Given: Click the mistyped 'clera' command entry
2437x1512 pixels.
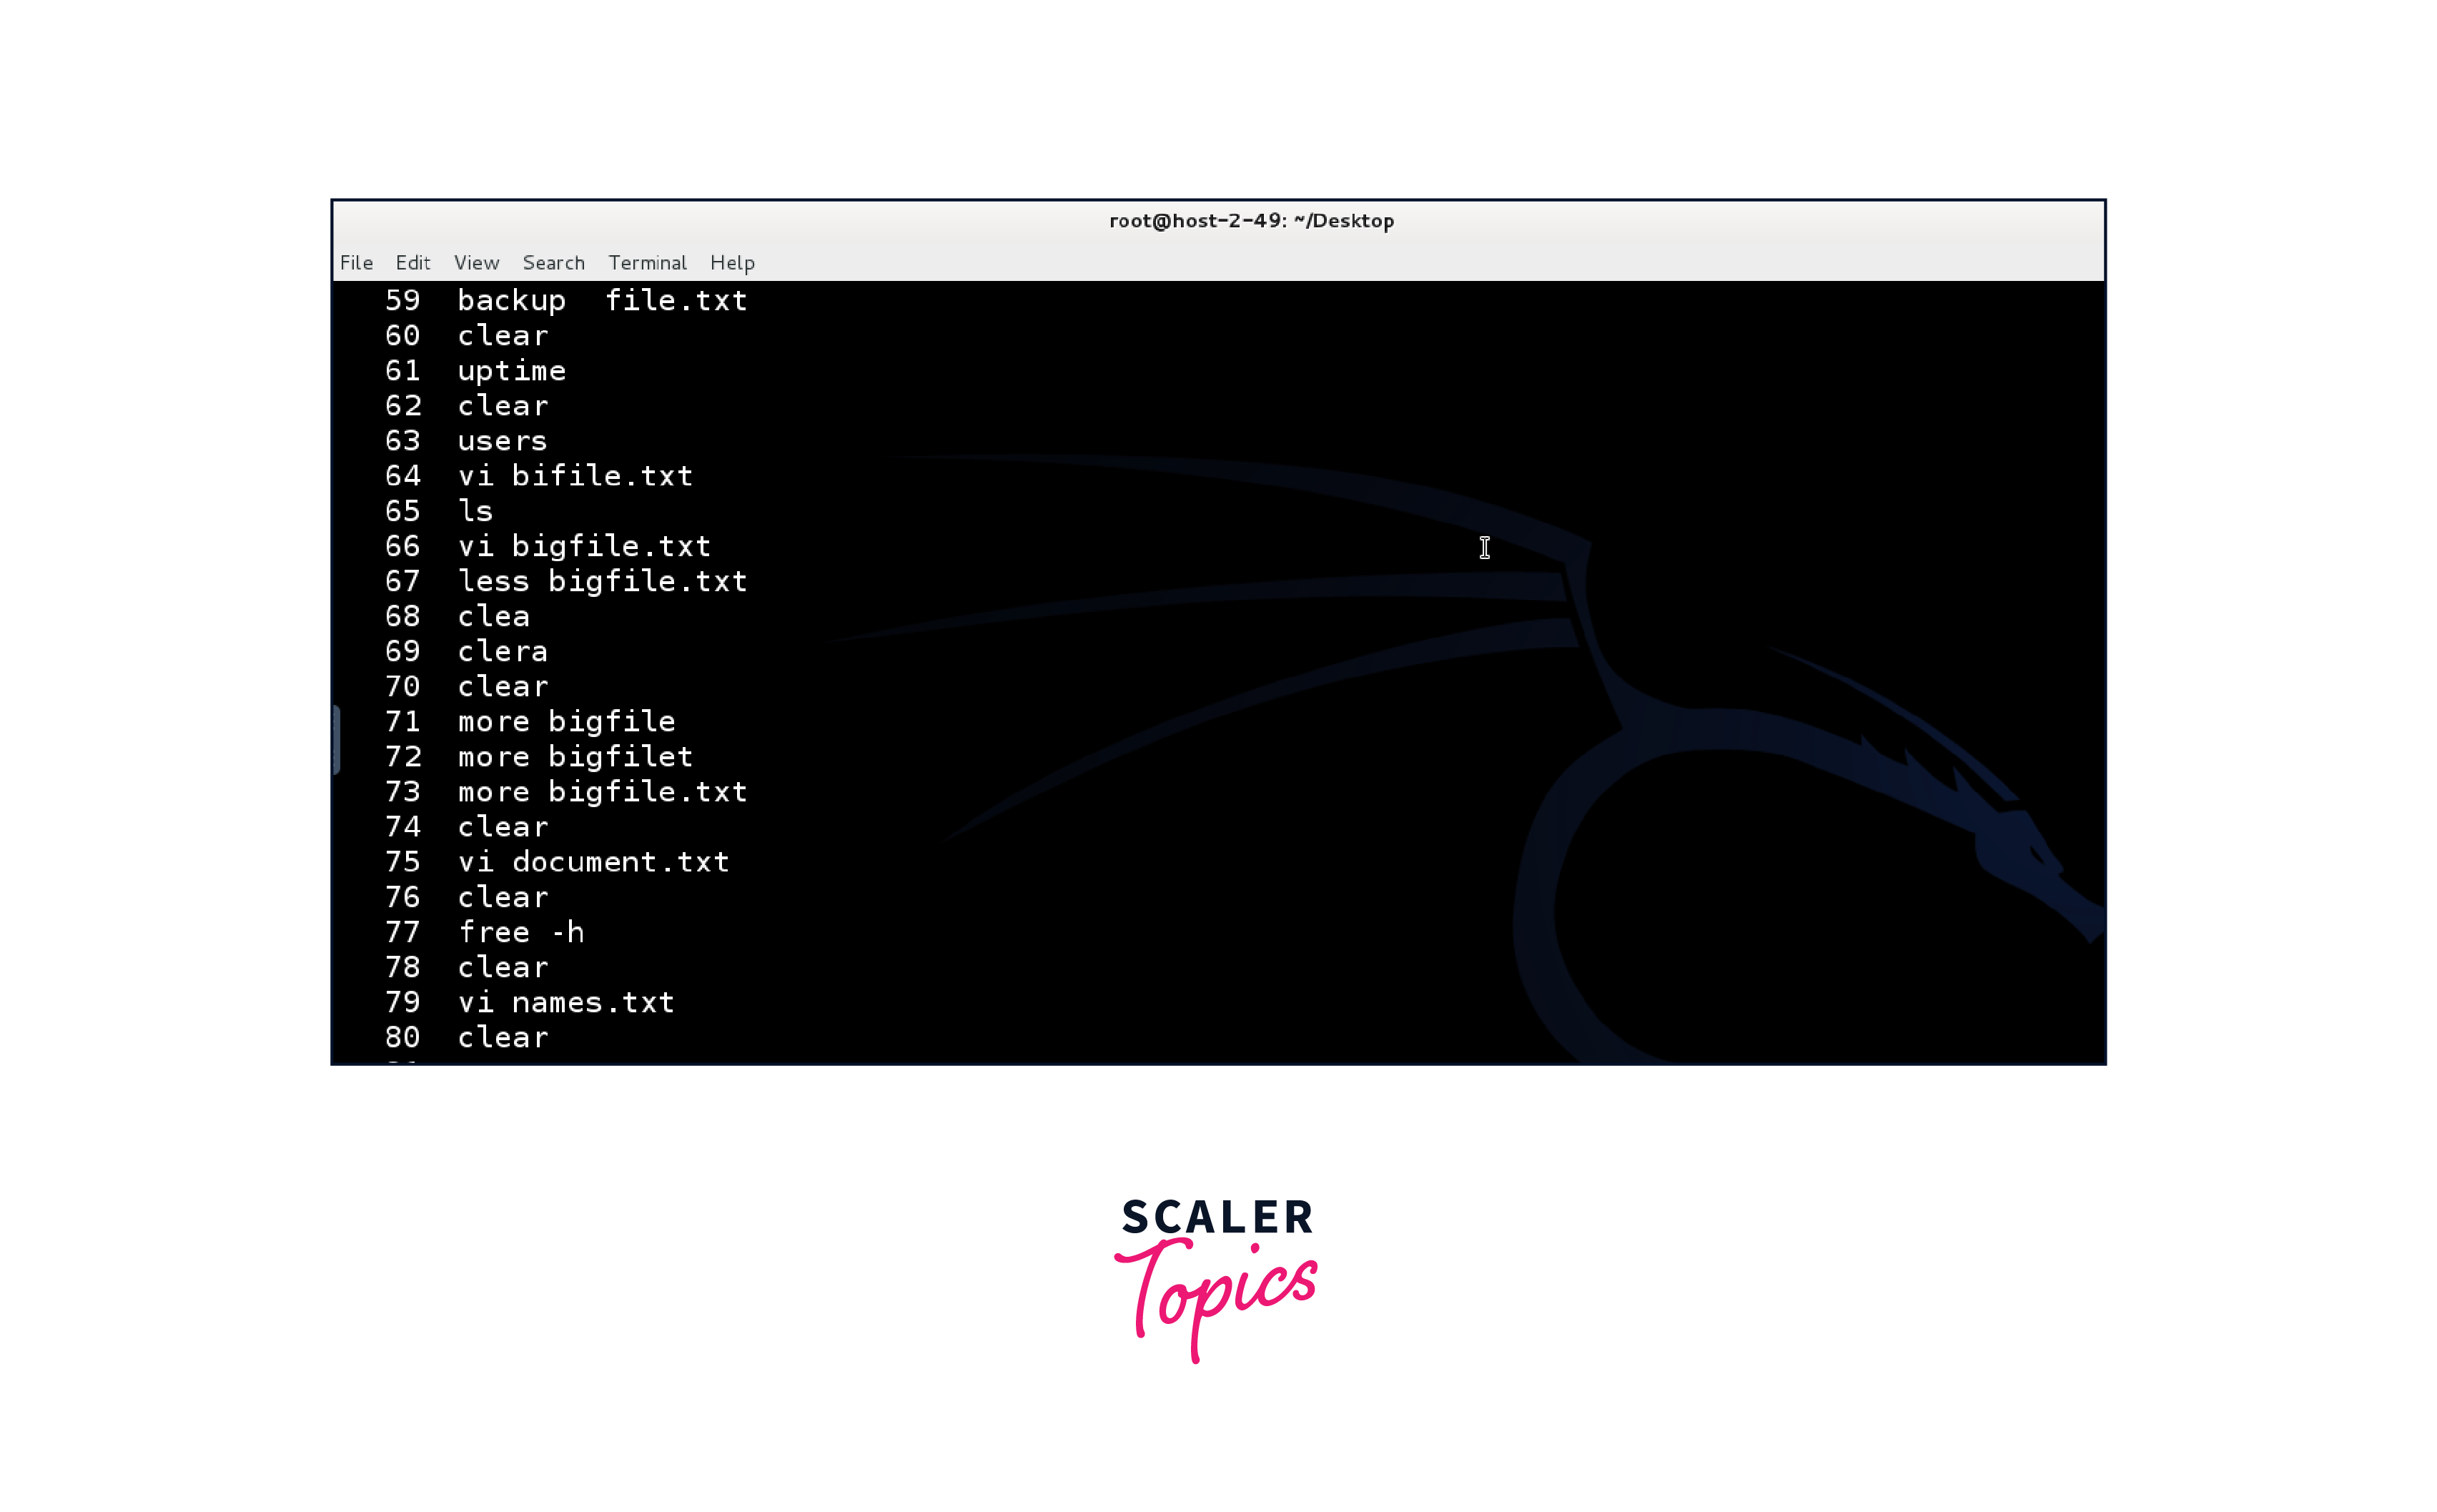Looking at the screenshot, I should (503, 651).
